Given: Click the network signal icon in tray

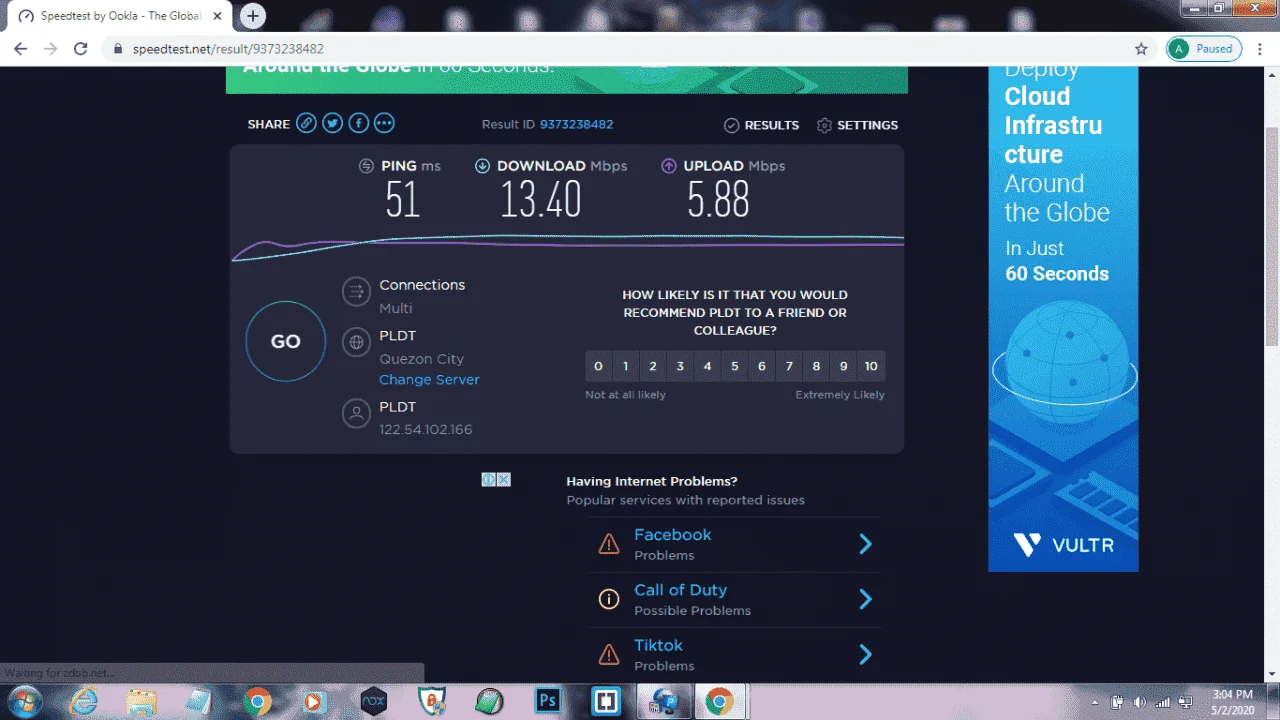Looking at the screenshot, I should tap(1163, 701).
